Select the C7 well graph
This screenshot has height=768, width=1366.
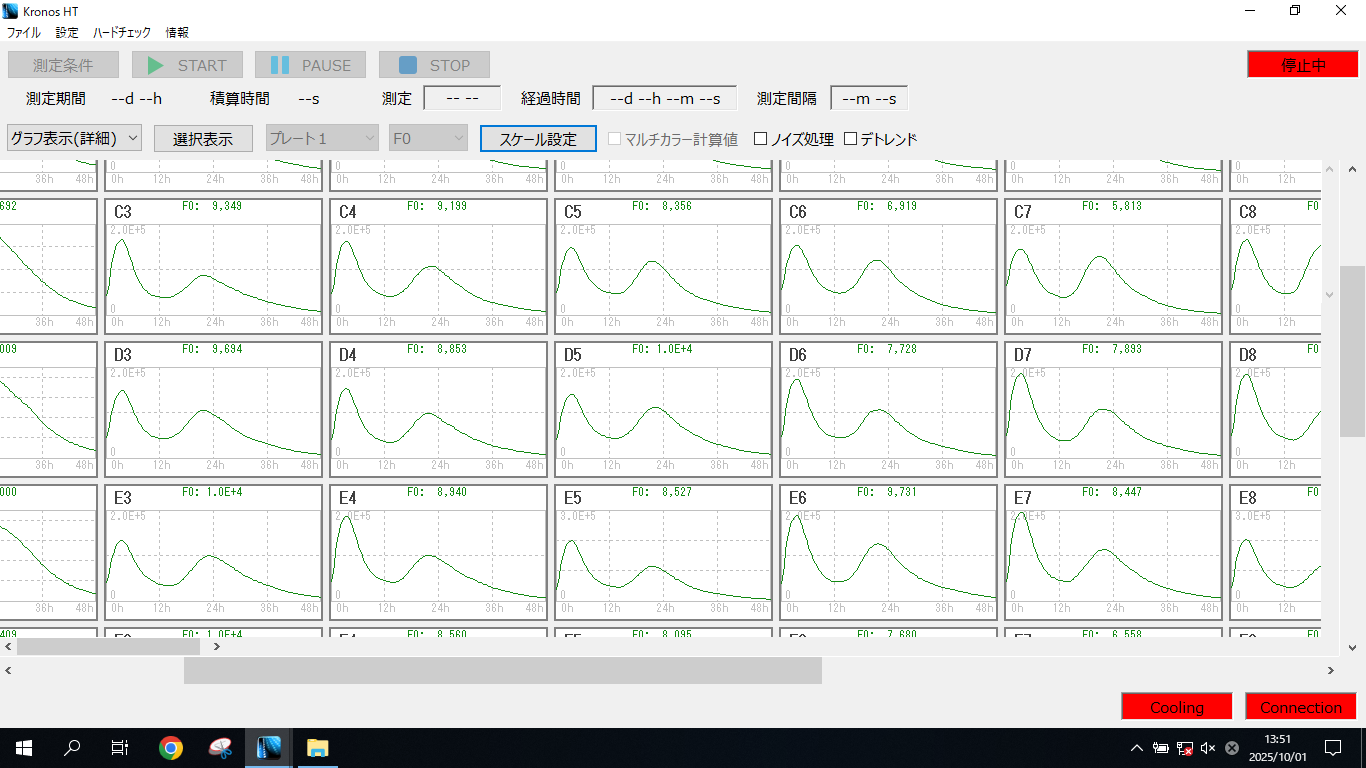click(1114, 266)
